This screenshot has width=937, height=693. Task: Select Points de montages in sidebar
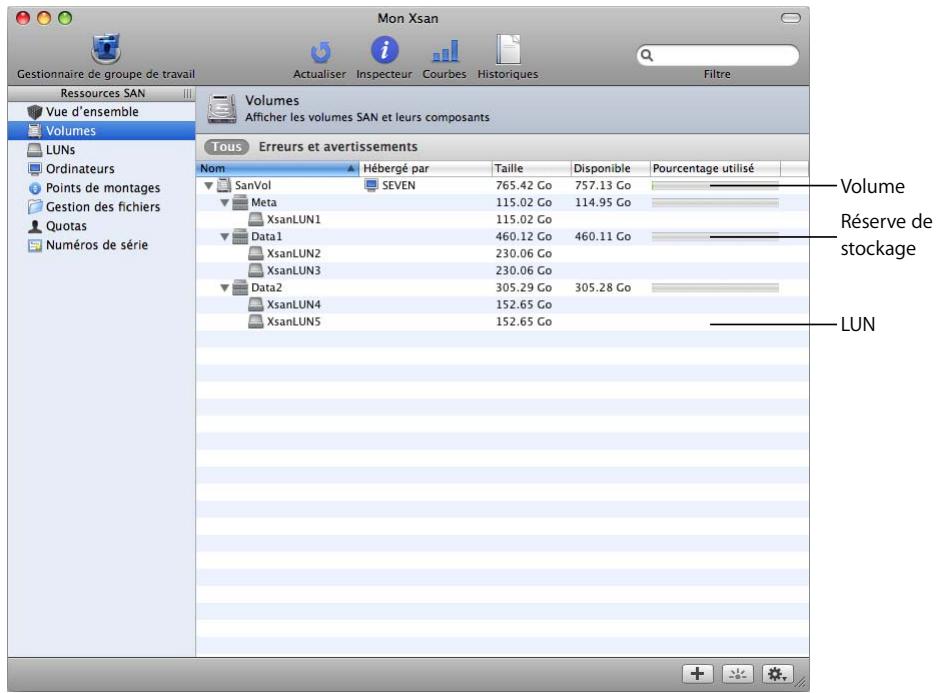click(94, 188)
